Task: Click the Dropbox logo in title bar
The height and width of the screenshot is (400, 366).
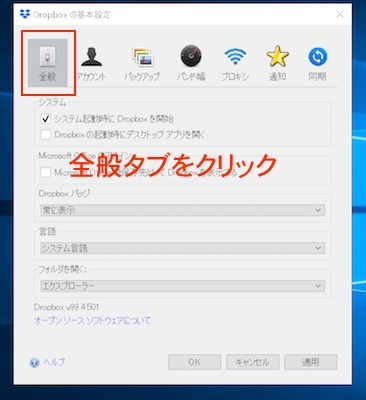Action: 25,14
